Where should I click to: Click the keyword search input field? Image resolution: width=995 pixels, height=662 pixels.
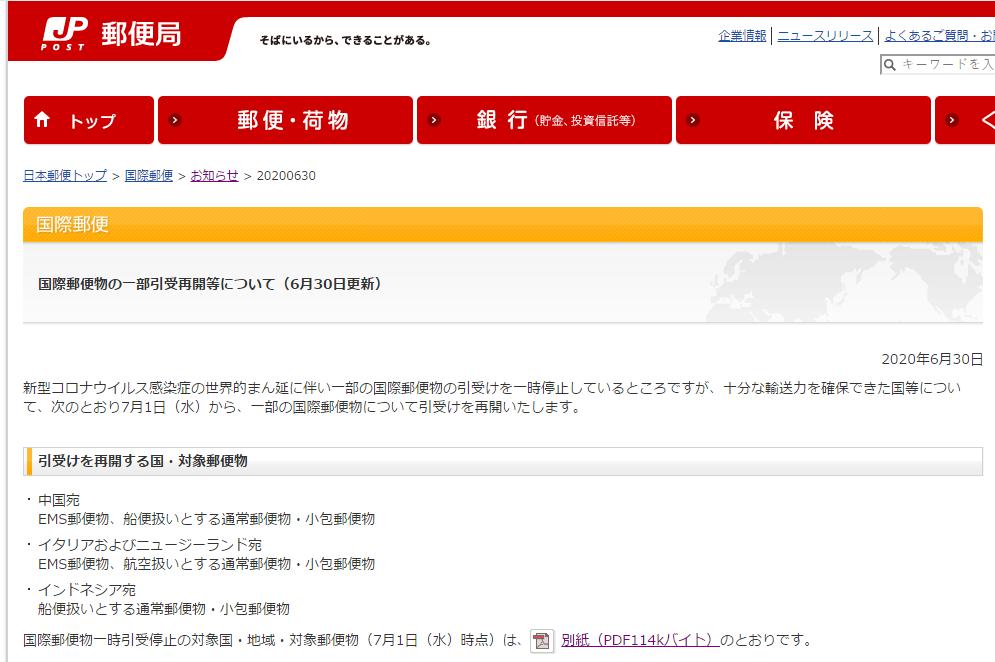click(x=945, y=65)
